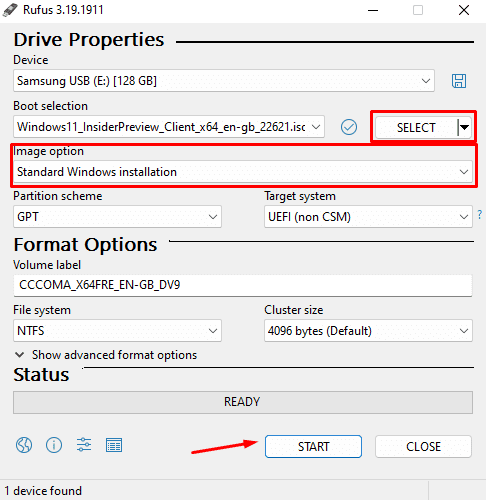Click the CLOSE button
This screenshot has width=486, height=500.
tap(423, 446)
